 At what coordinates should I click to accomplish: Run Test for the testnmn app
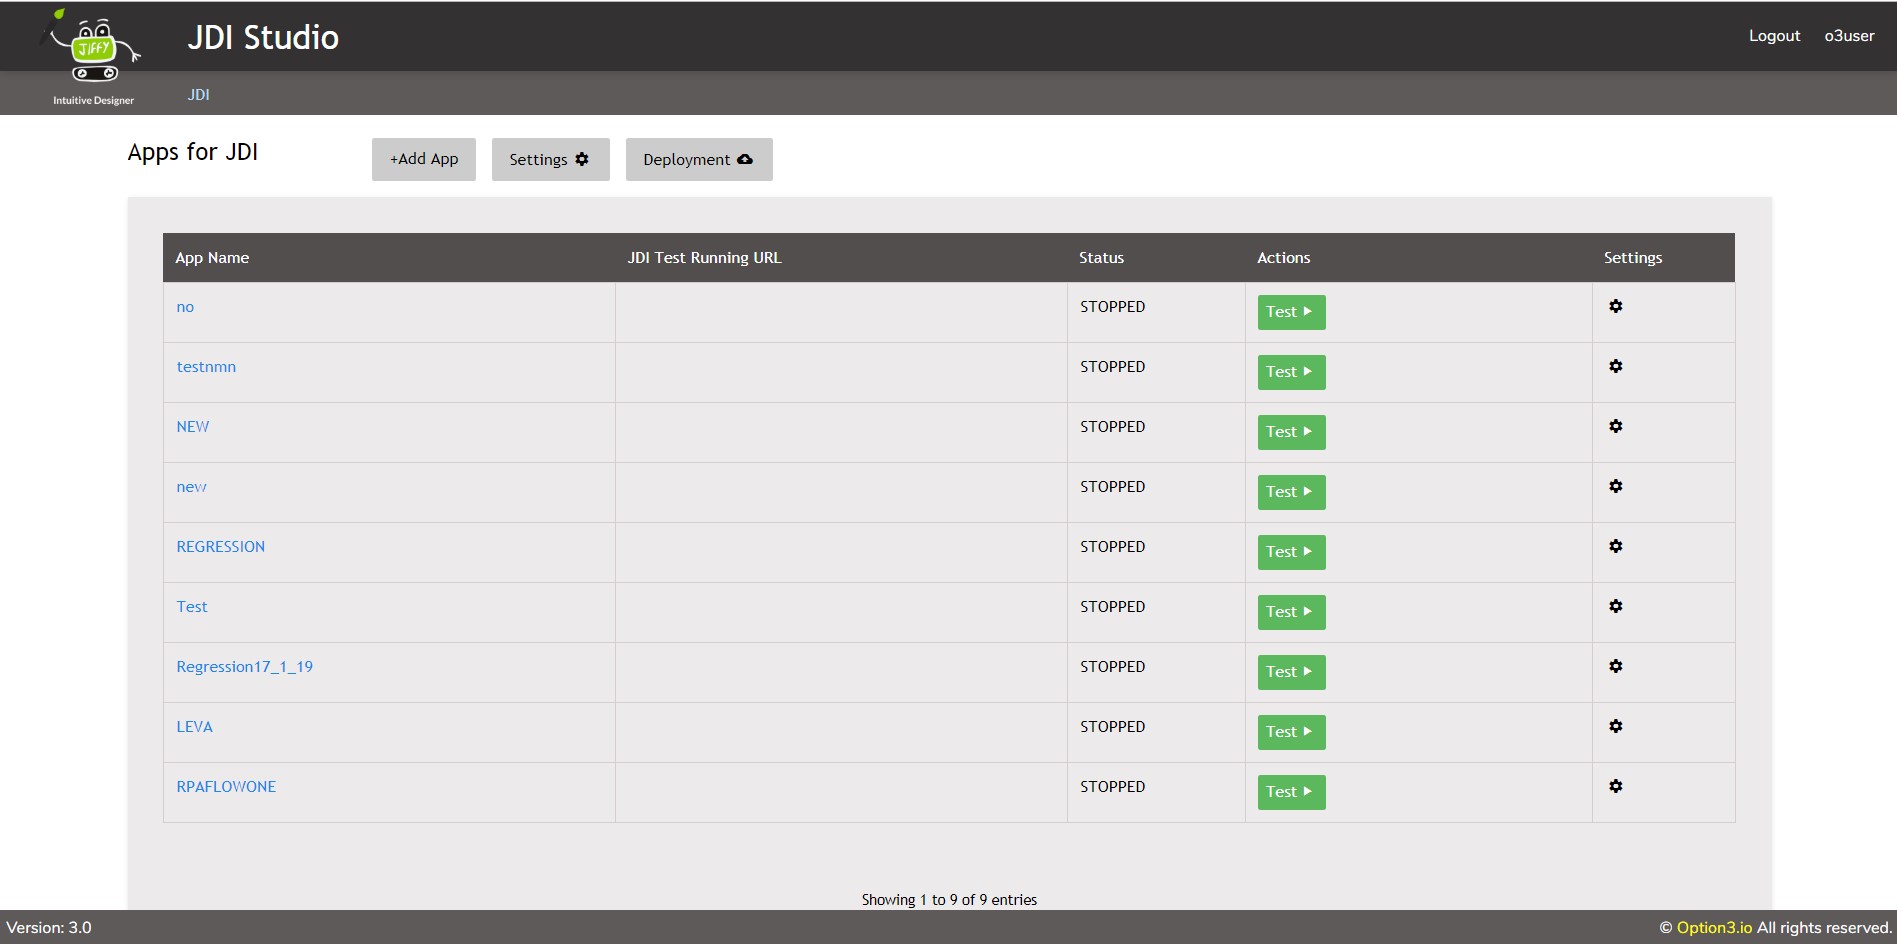click(1291, 372)
